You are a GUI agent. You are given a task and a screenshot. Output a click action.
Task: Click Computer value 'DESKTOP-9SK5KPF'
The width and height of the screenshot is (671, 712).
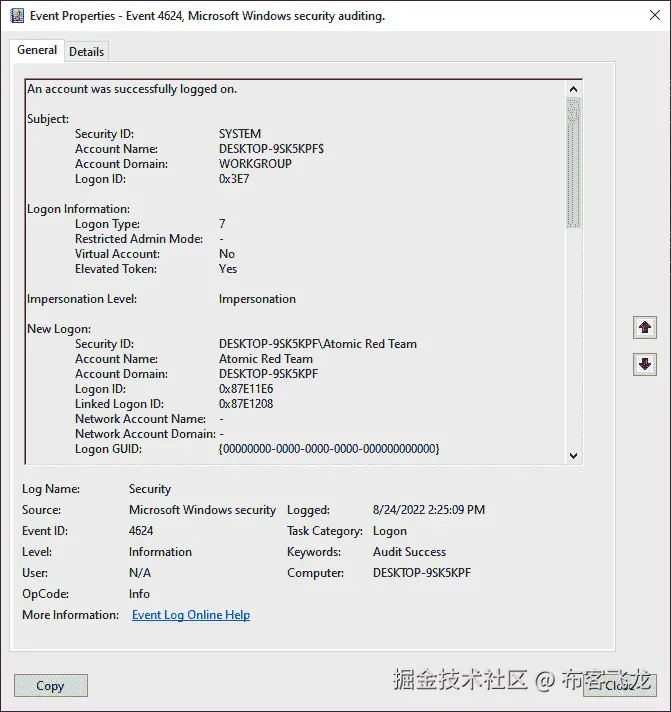tap(422, 573)
